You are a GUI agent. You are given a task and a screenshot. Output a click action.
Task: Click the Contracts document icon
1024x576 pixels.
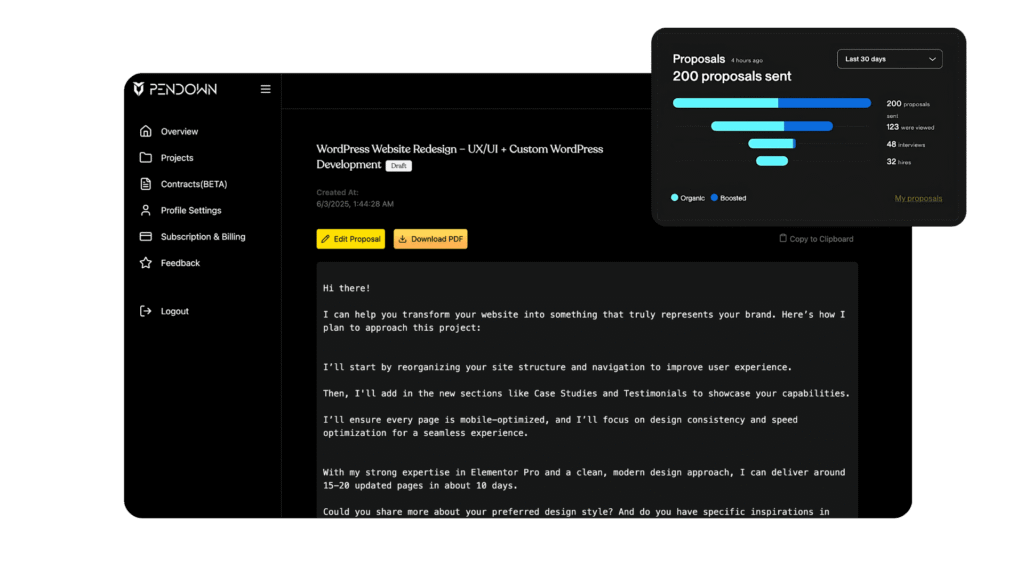[x=146, y=184]
